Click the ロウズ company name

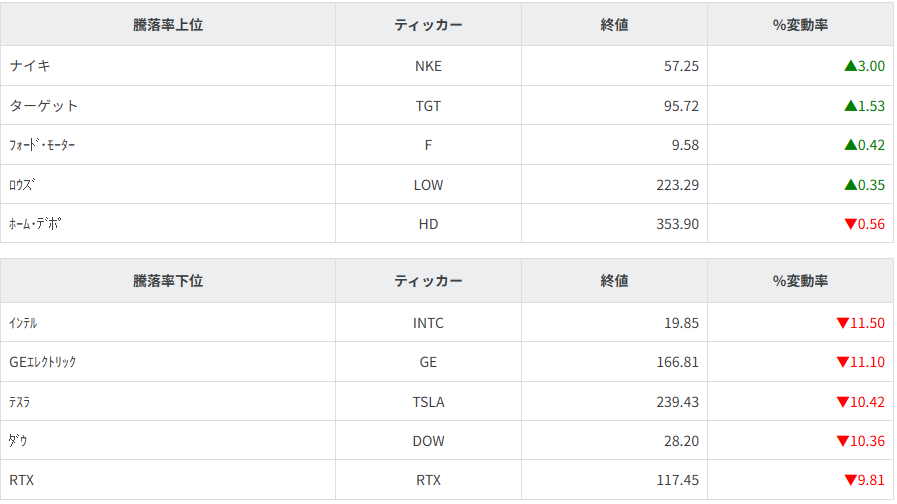coord(24,185)
